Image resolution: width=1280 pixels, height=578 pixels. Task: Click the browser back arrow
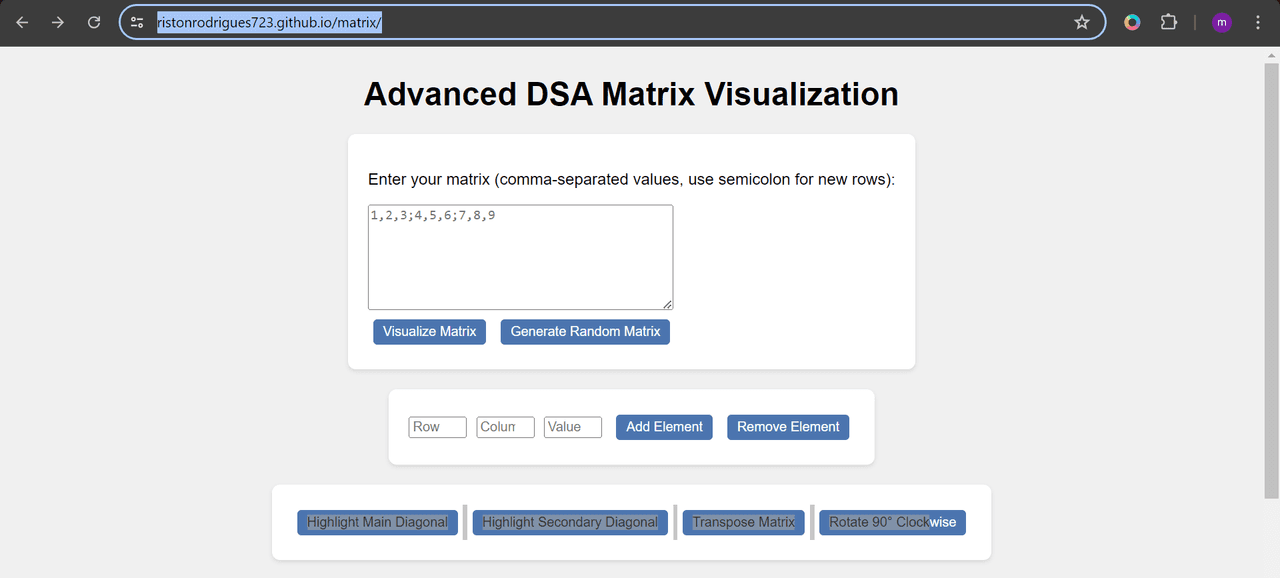22,22
